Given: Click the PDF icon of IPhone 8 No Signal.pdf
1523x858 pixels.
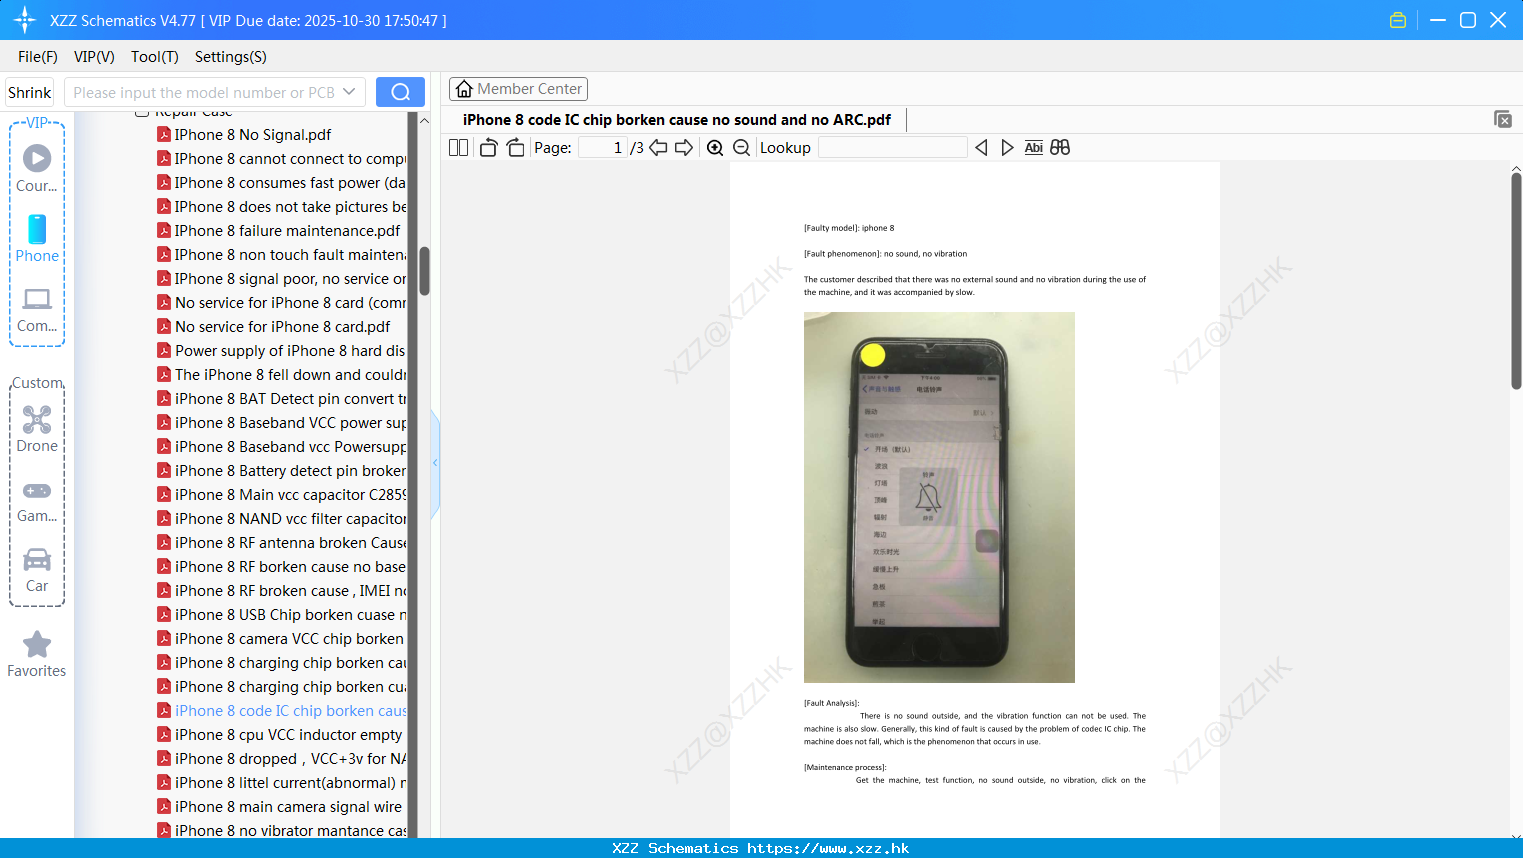Looking at the screenshot, I should 164,134.
